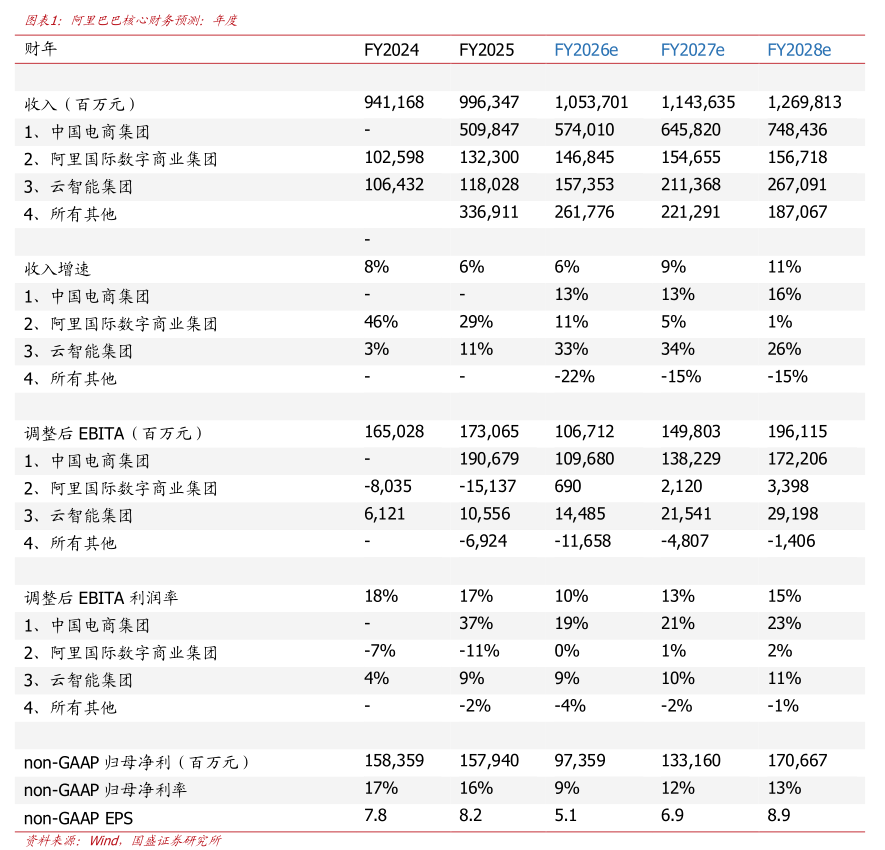Select the non-GAAP 归母净利（百万元）label
885x850 pixels.
point(136,762)
